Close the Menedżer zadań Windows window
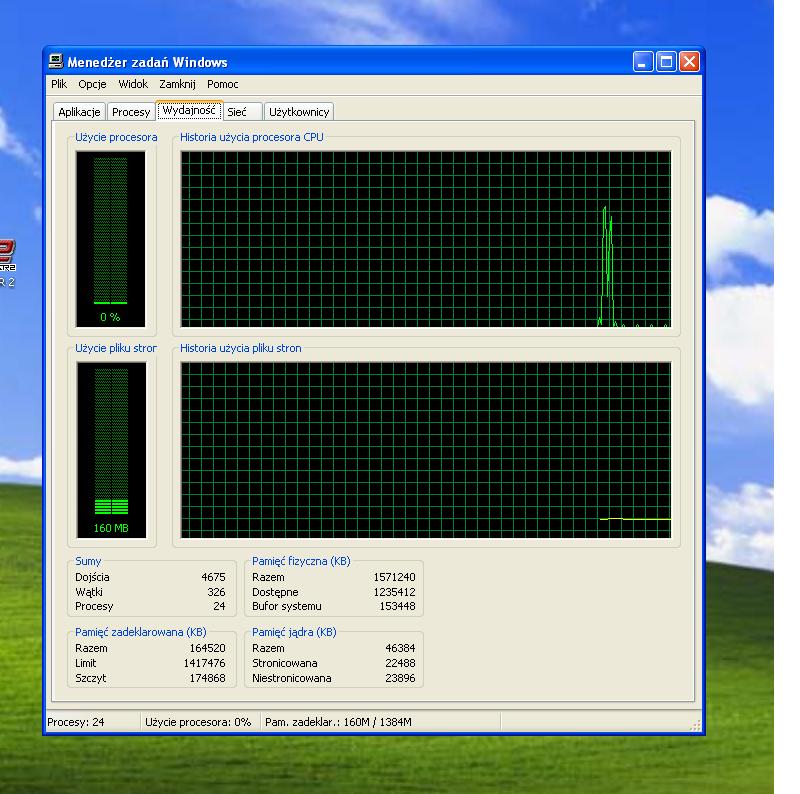 point(689,62)
